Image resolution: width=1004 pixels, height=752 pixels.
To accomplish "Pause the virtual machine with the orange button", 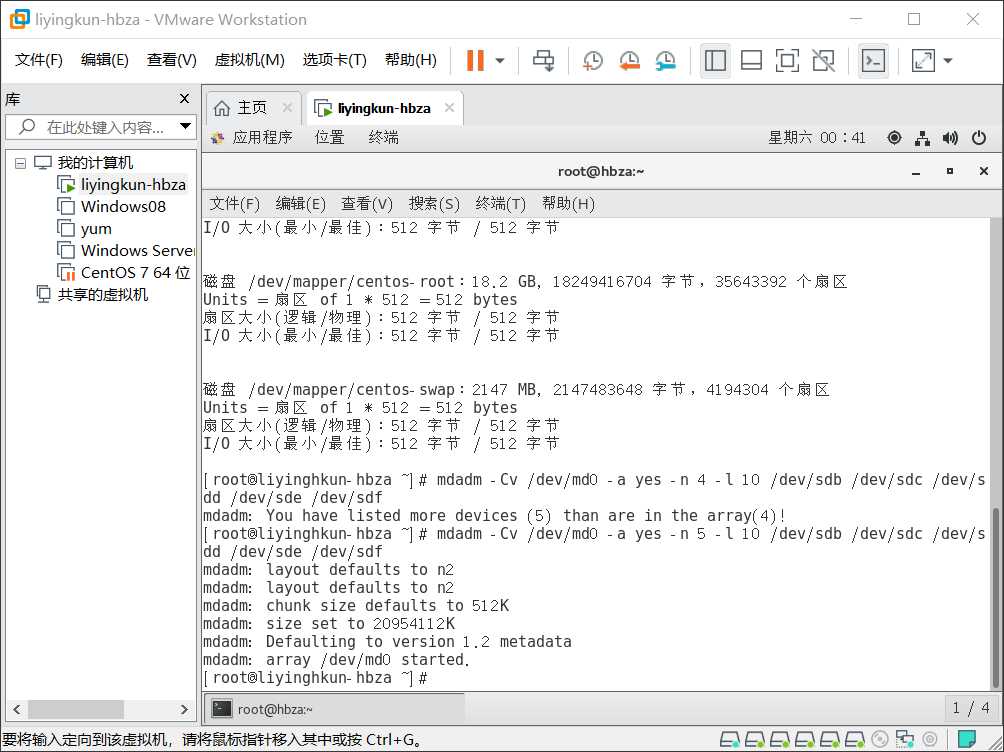I will pos(475,61).
